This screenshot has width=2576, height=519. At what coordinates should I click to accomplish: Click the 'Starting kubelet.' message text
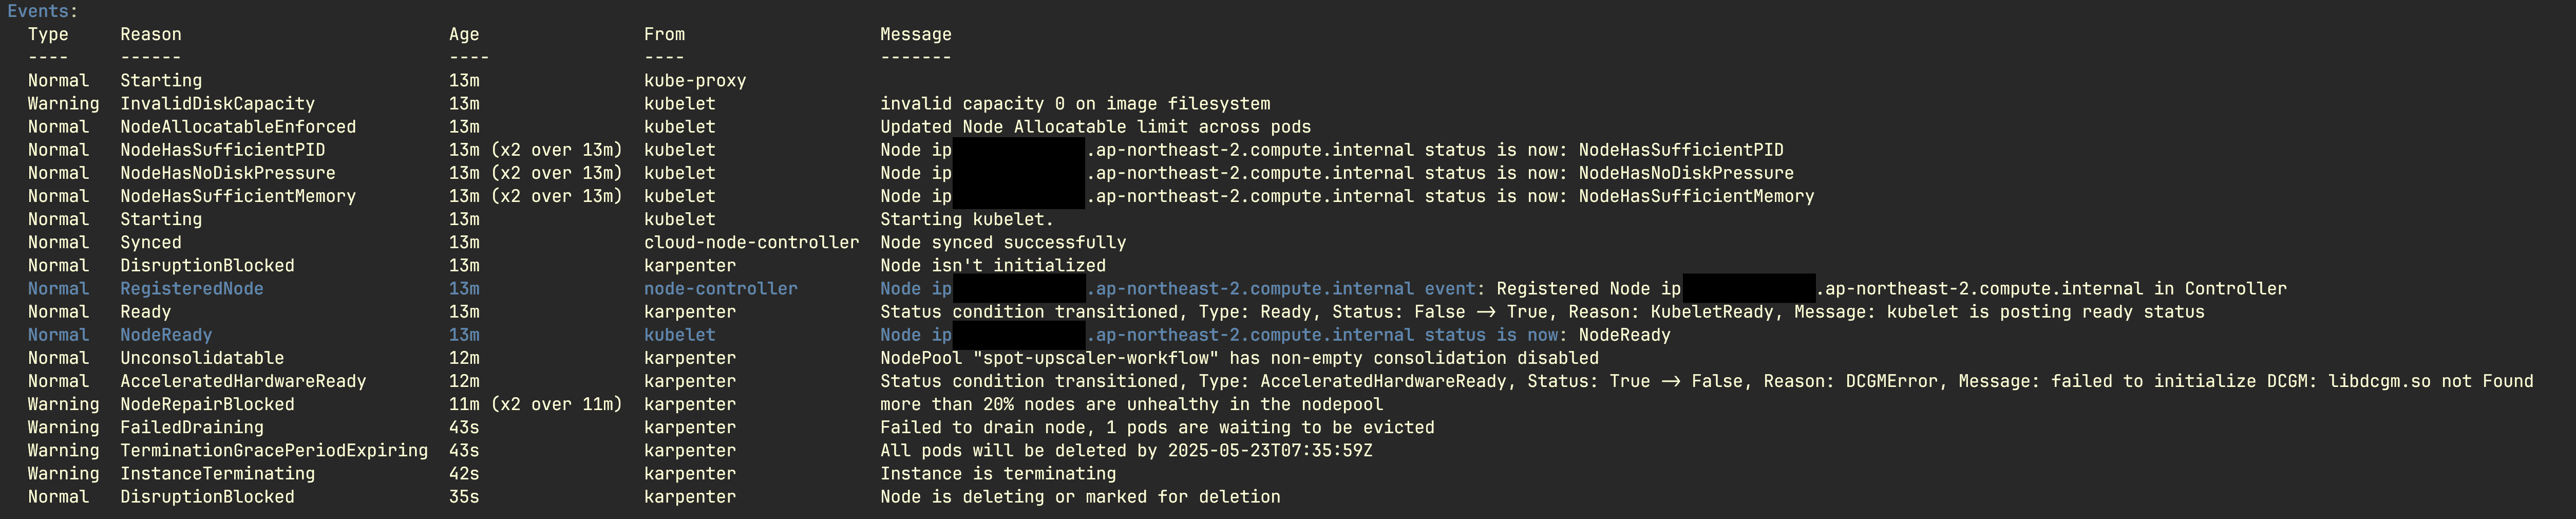pos(967,220)
